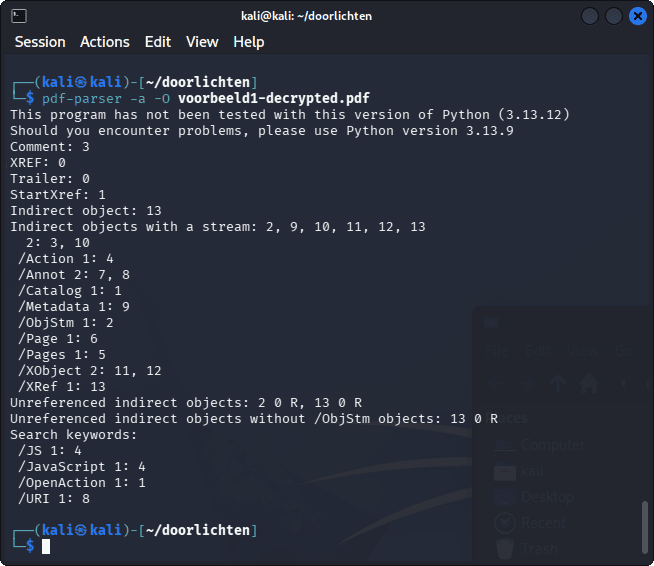The width and height of the screenshot is (654, 566).
Task: Click the '/URI 1: 8' line
Action: (x=54, y=498)
